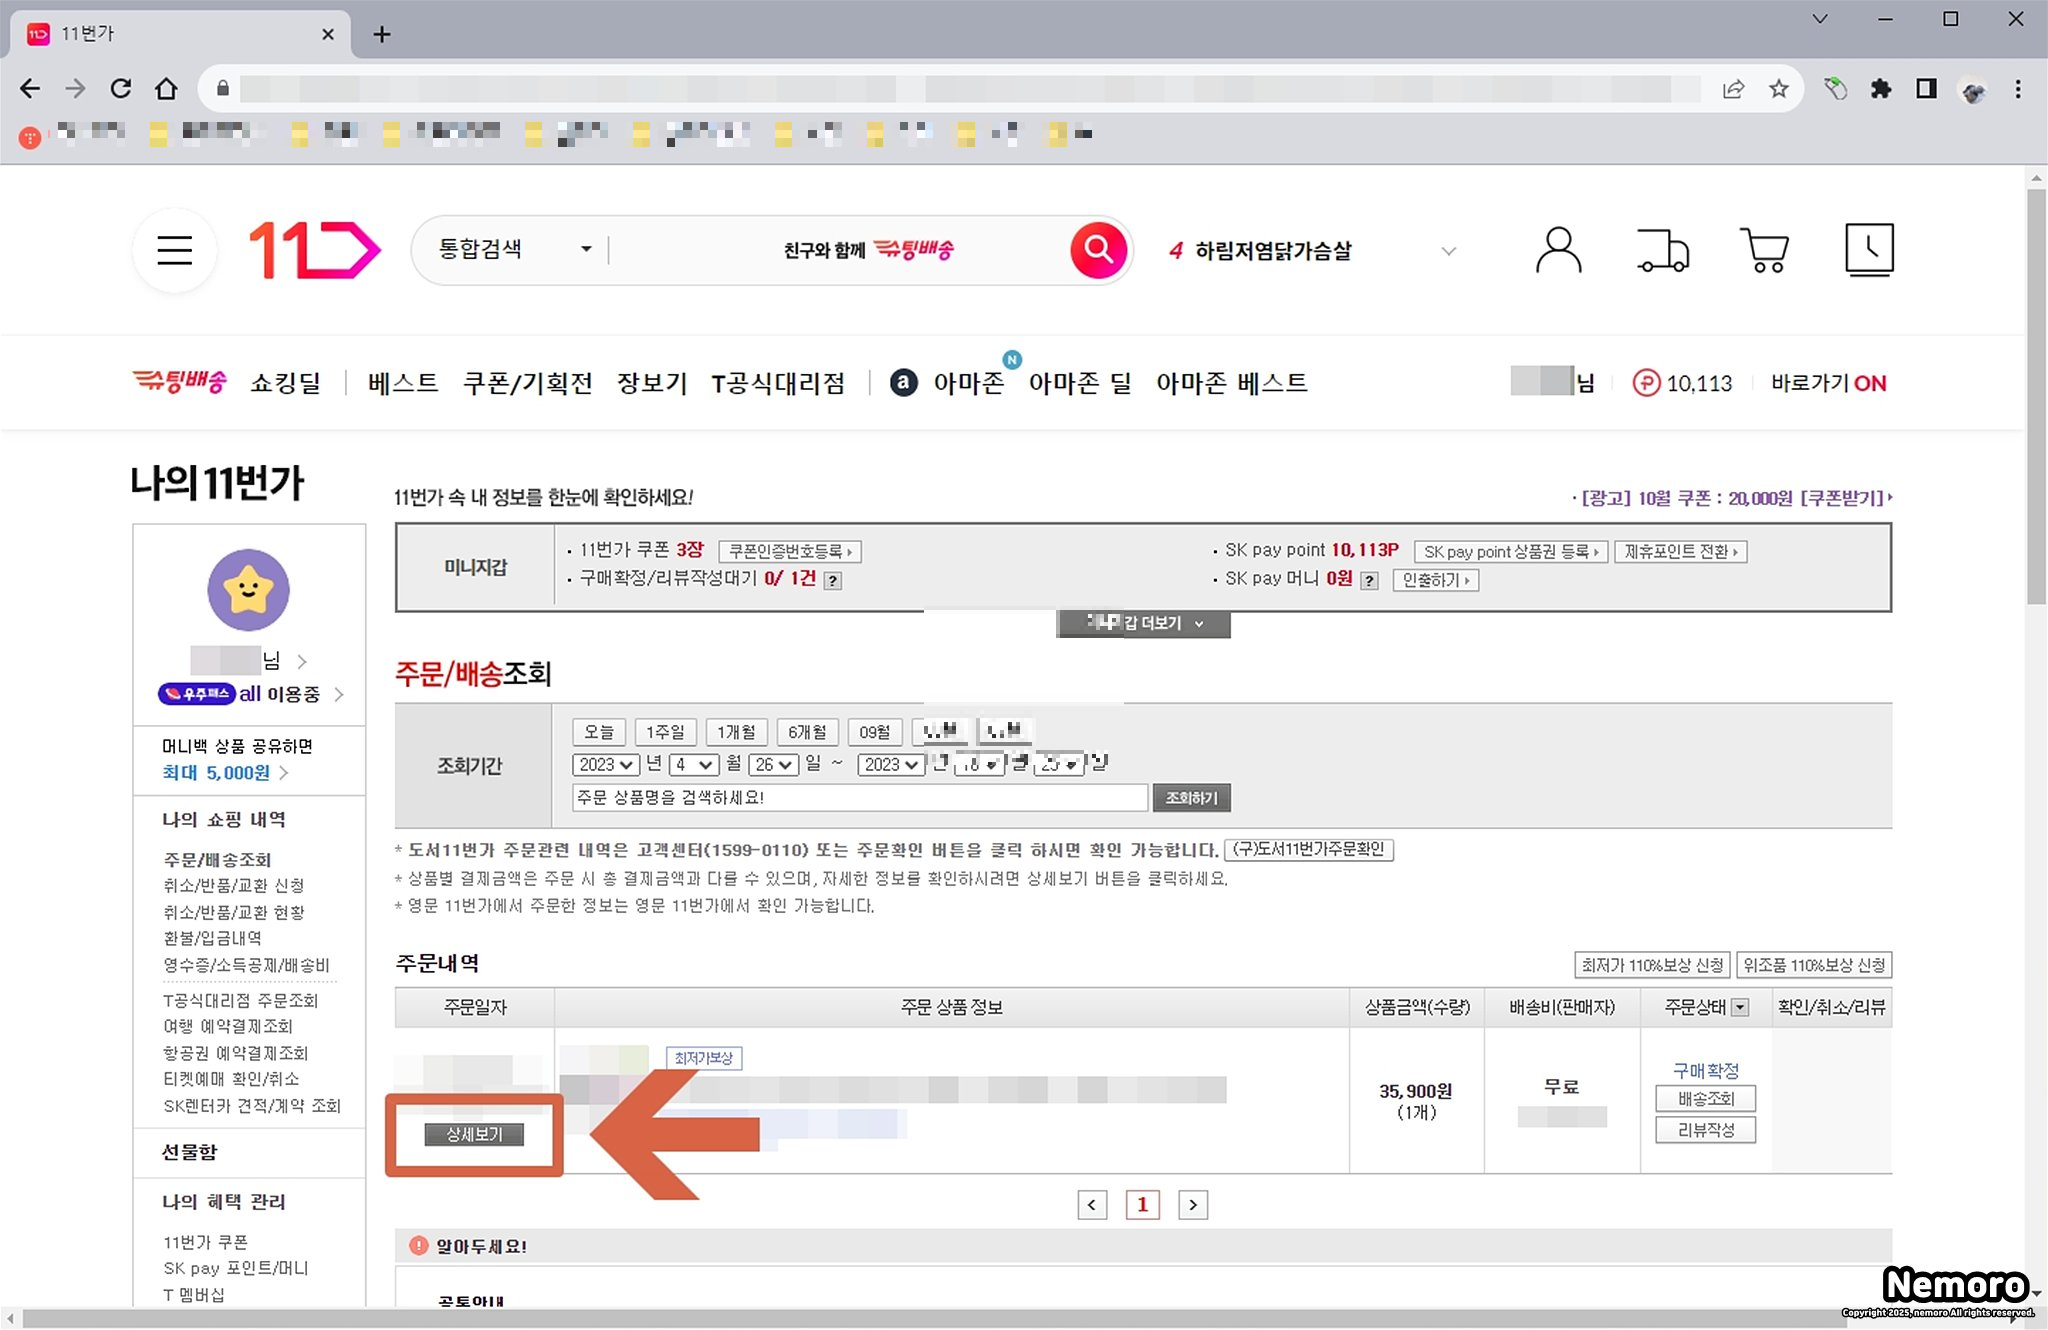Expand the 주문상태 filter dropdown

click(x=1740, y=1007)
